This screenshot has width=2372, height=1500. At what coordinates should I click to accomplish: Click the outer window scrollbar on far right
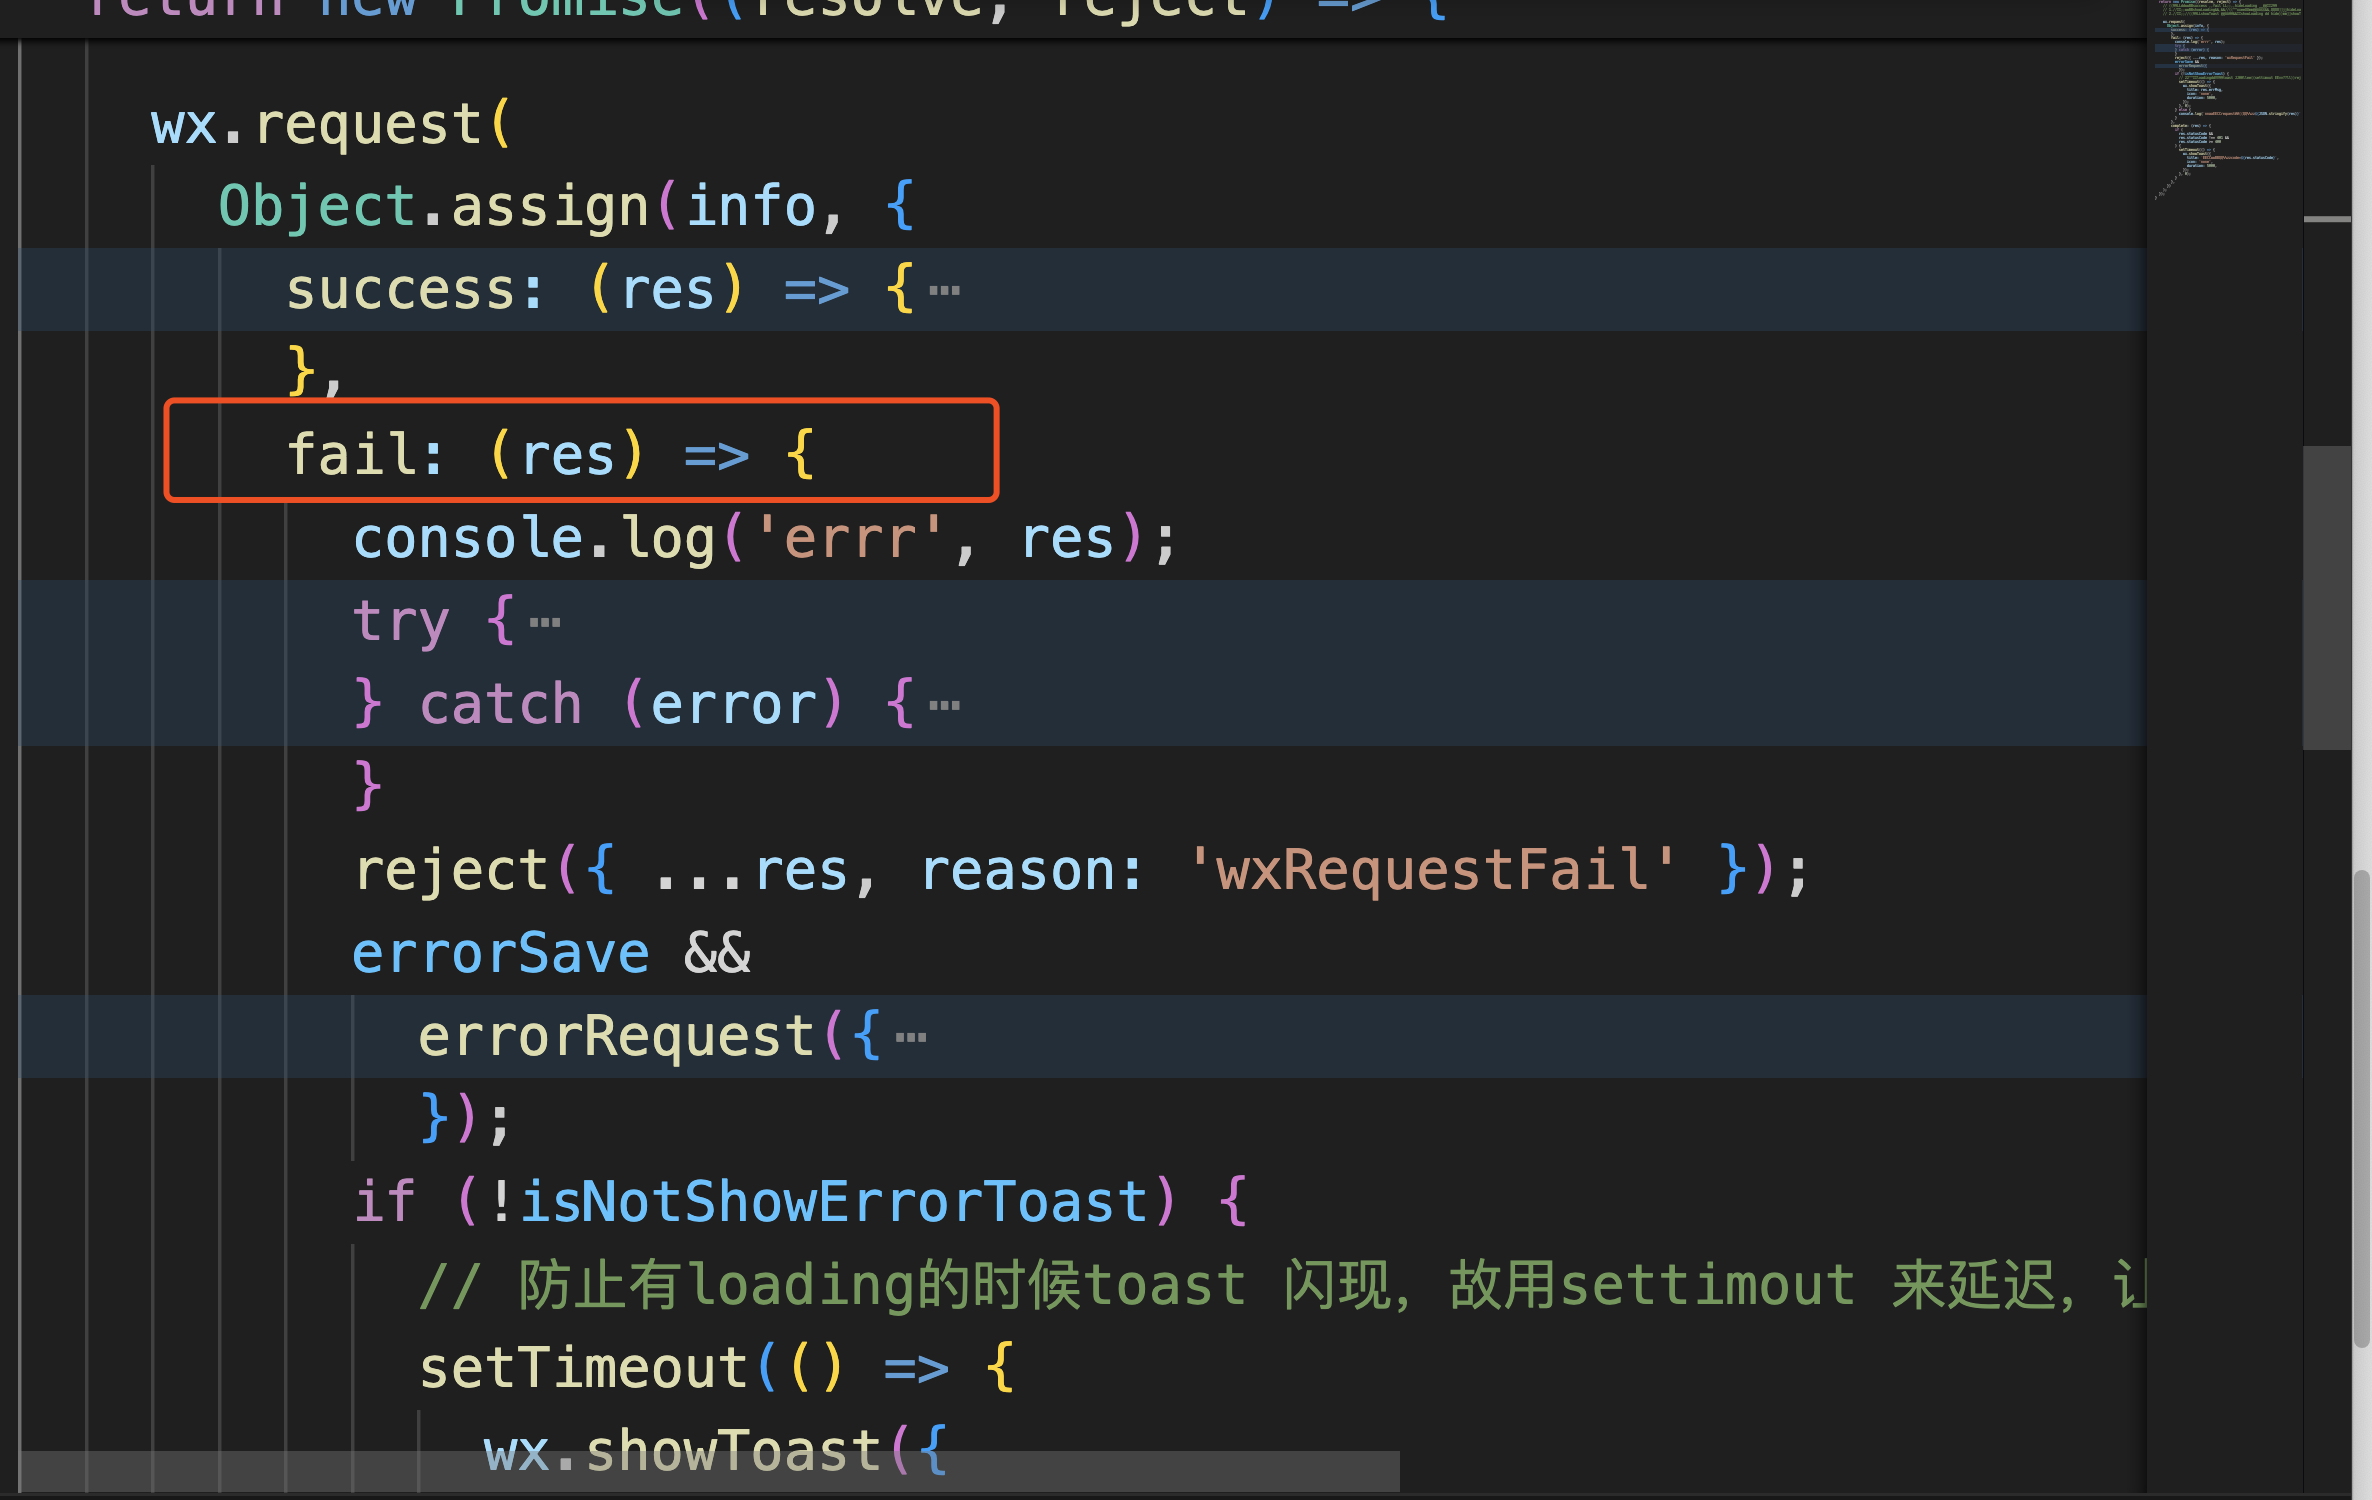[2362, 1108]
